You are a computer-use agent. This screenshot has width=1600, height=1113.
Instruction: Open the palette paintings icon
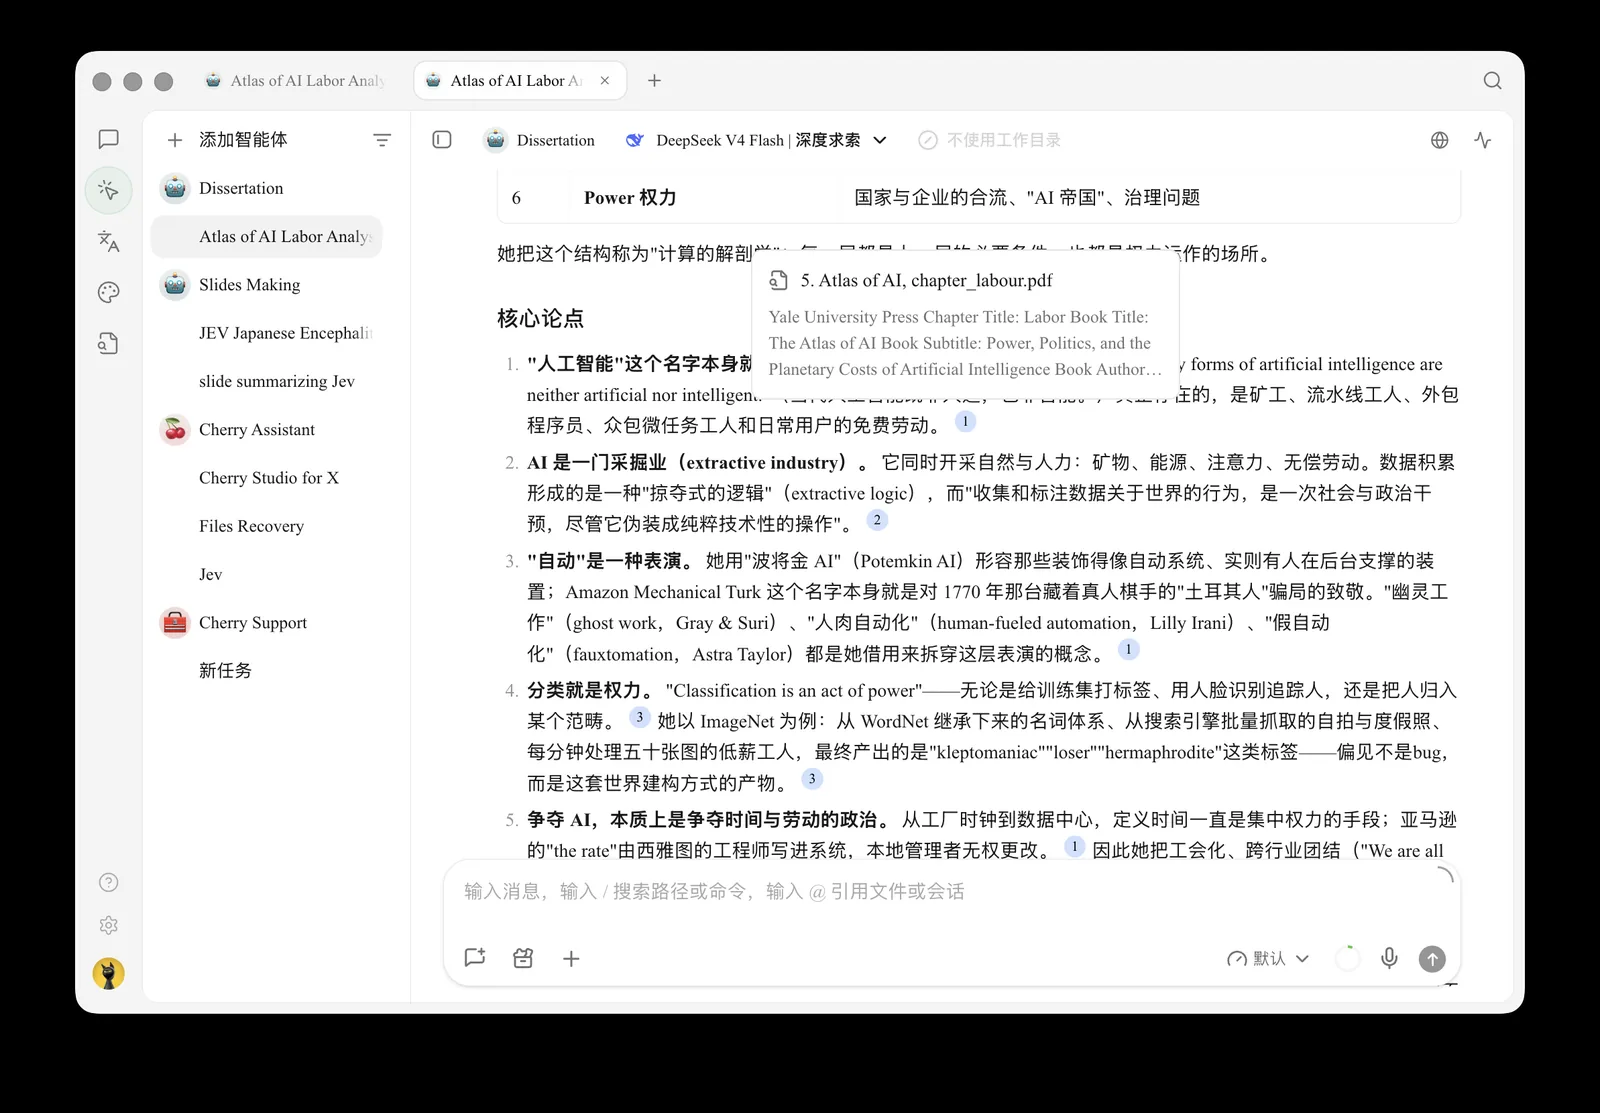(x=109, y=292)
